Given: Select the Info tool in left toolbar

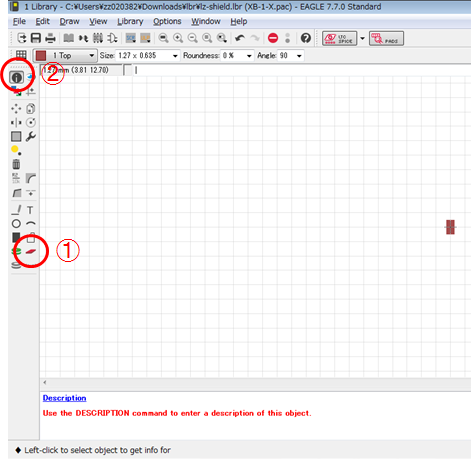Looking at the screenshot, I should point(16,77).
